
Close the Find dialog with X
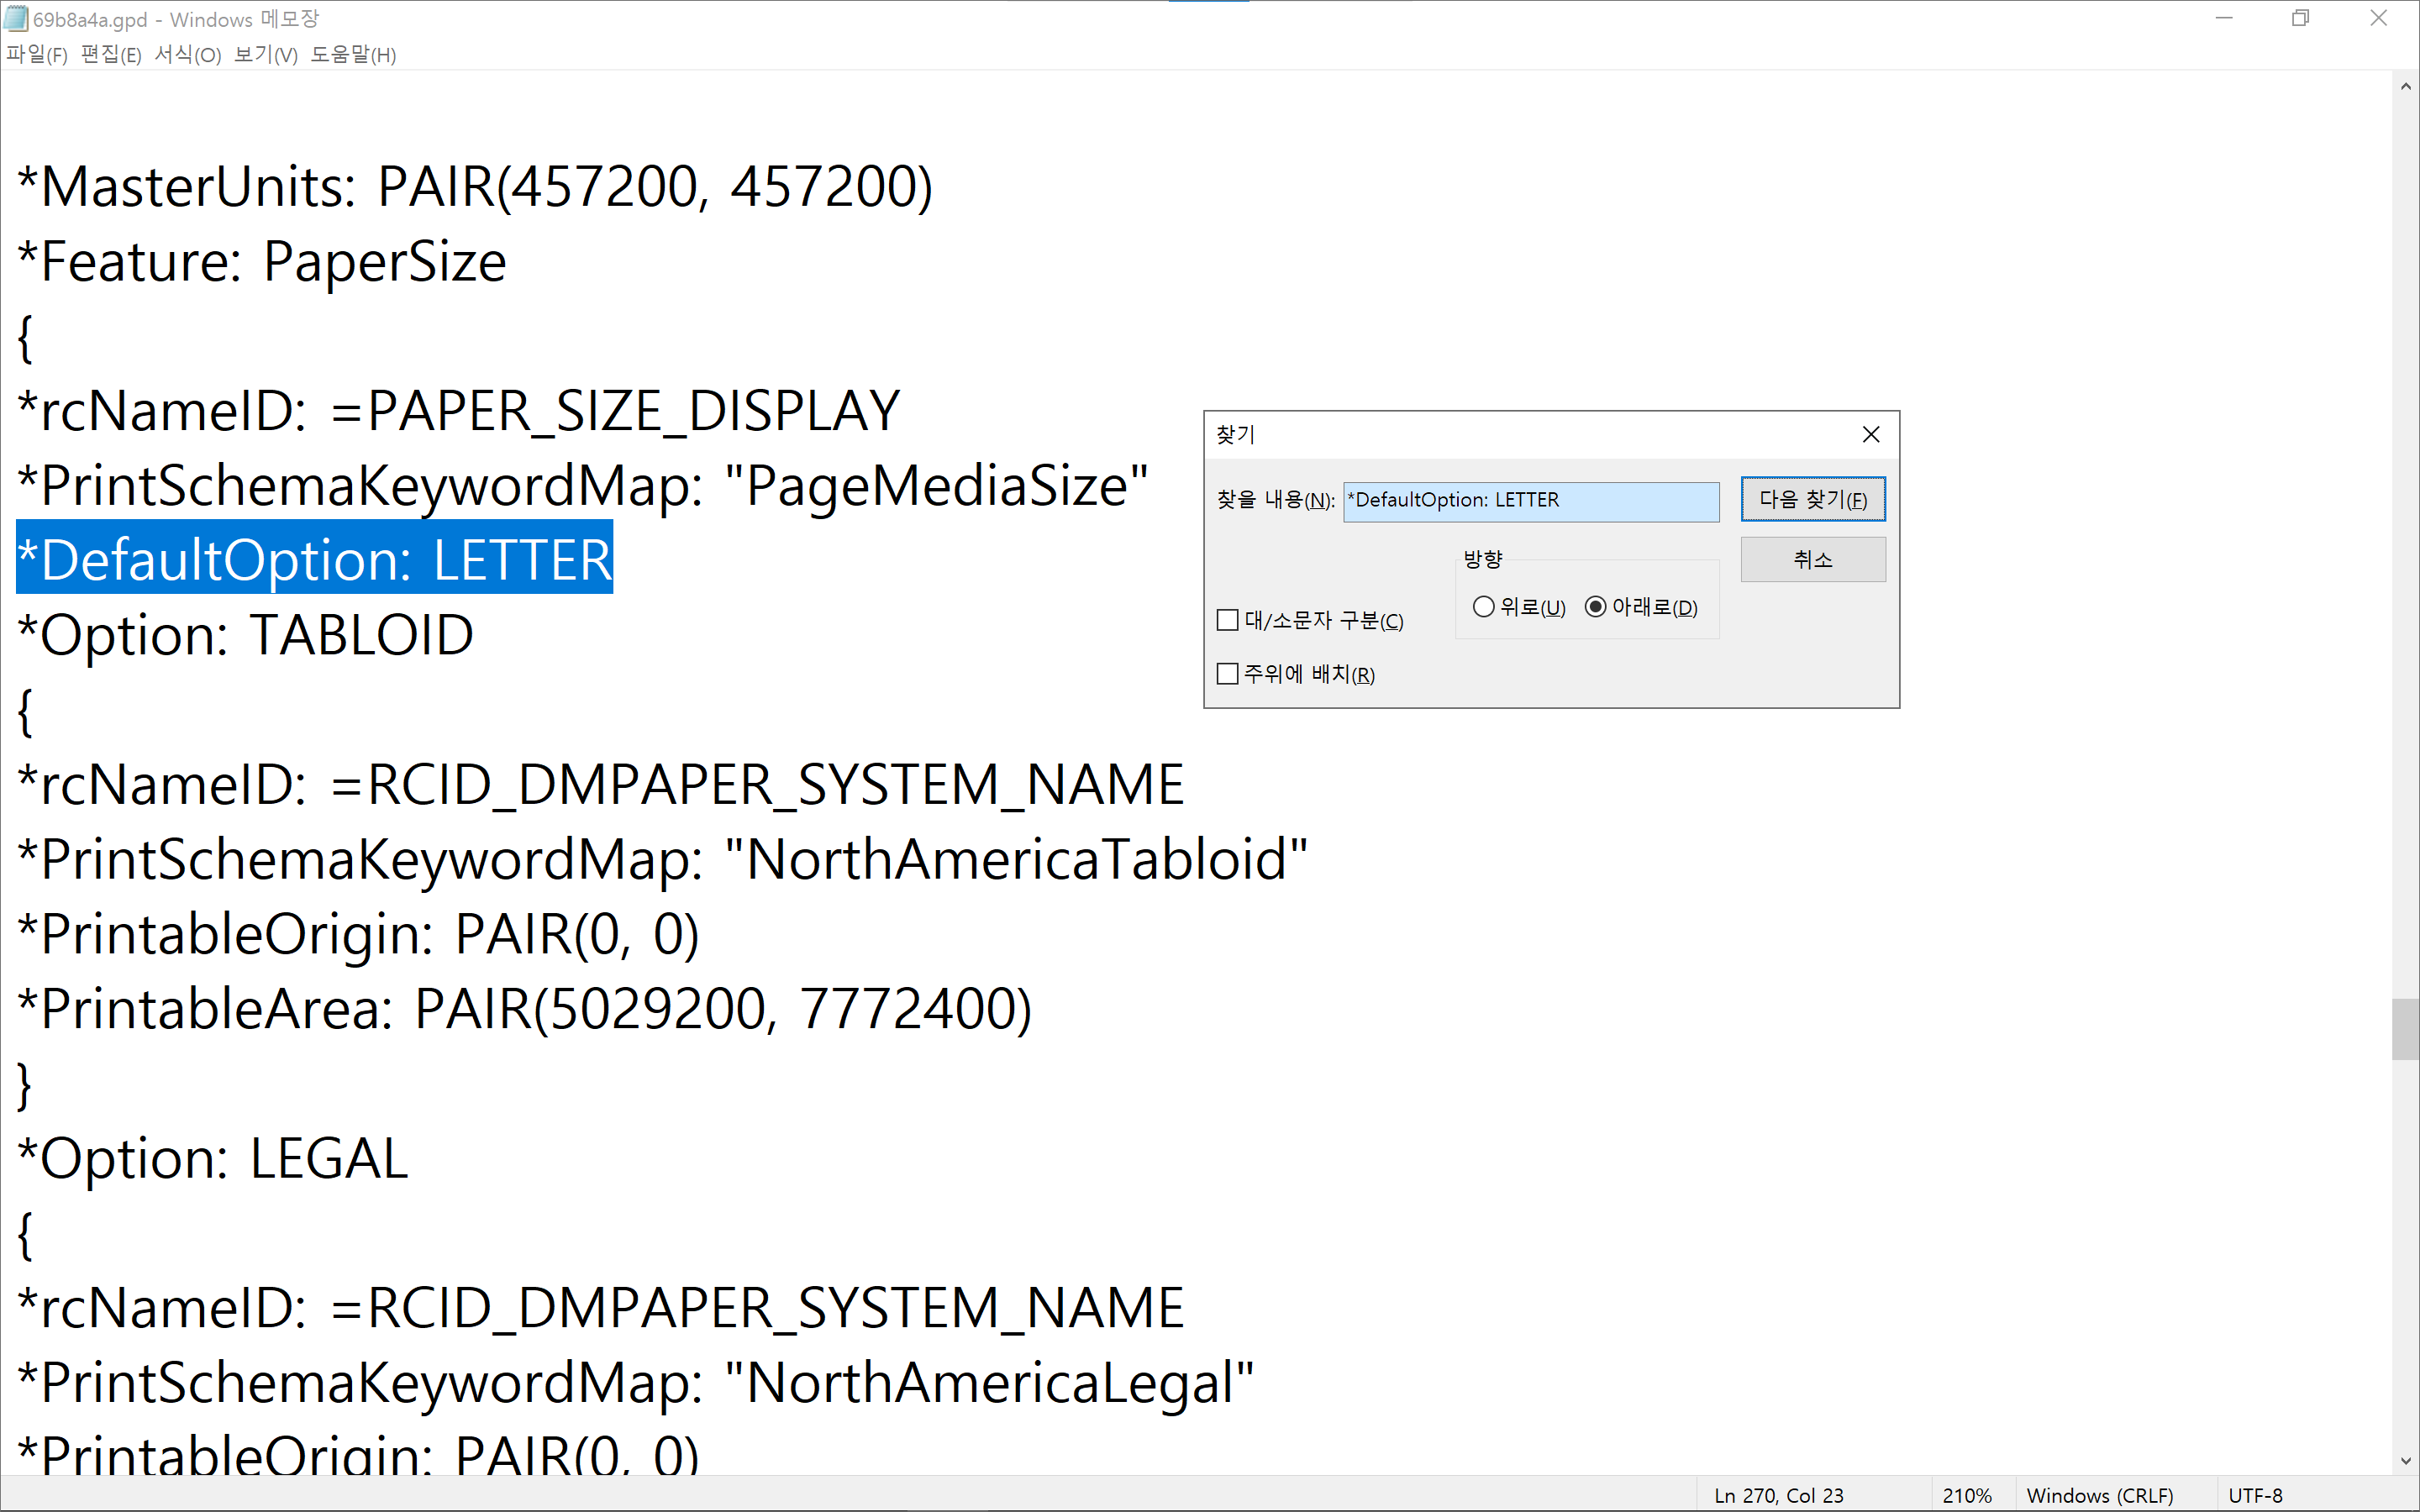coord(1870,435)
